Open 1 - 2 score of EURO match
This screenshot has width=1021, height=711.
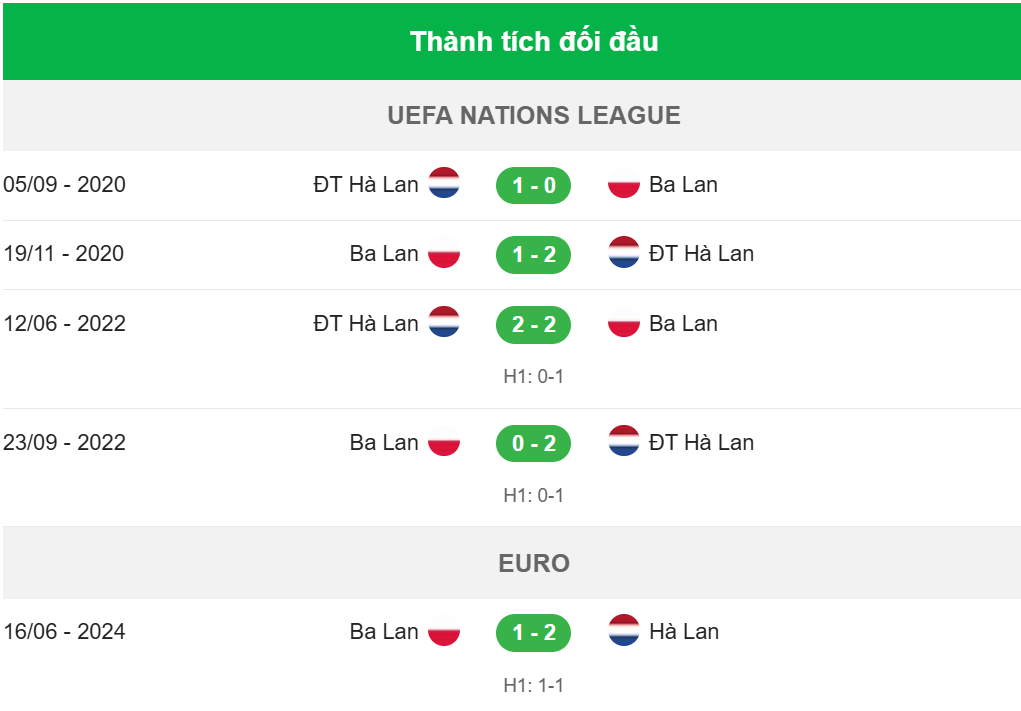[x=533, y=632]
